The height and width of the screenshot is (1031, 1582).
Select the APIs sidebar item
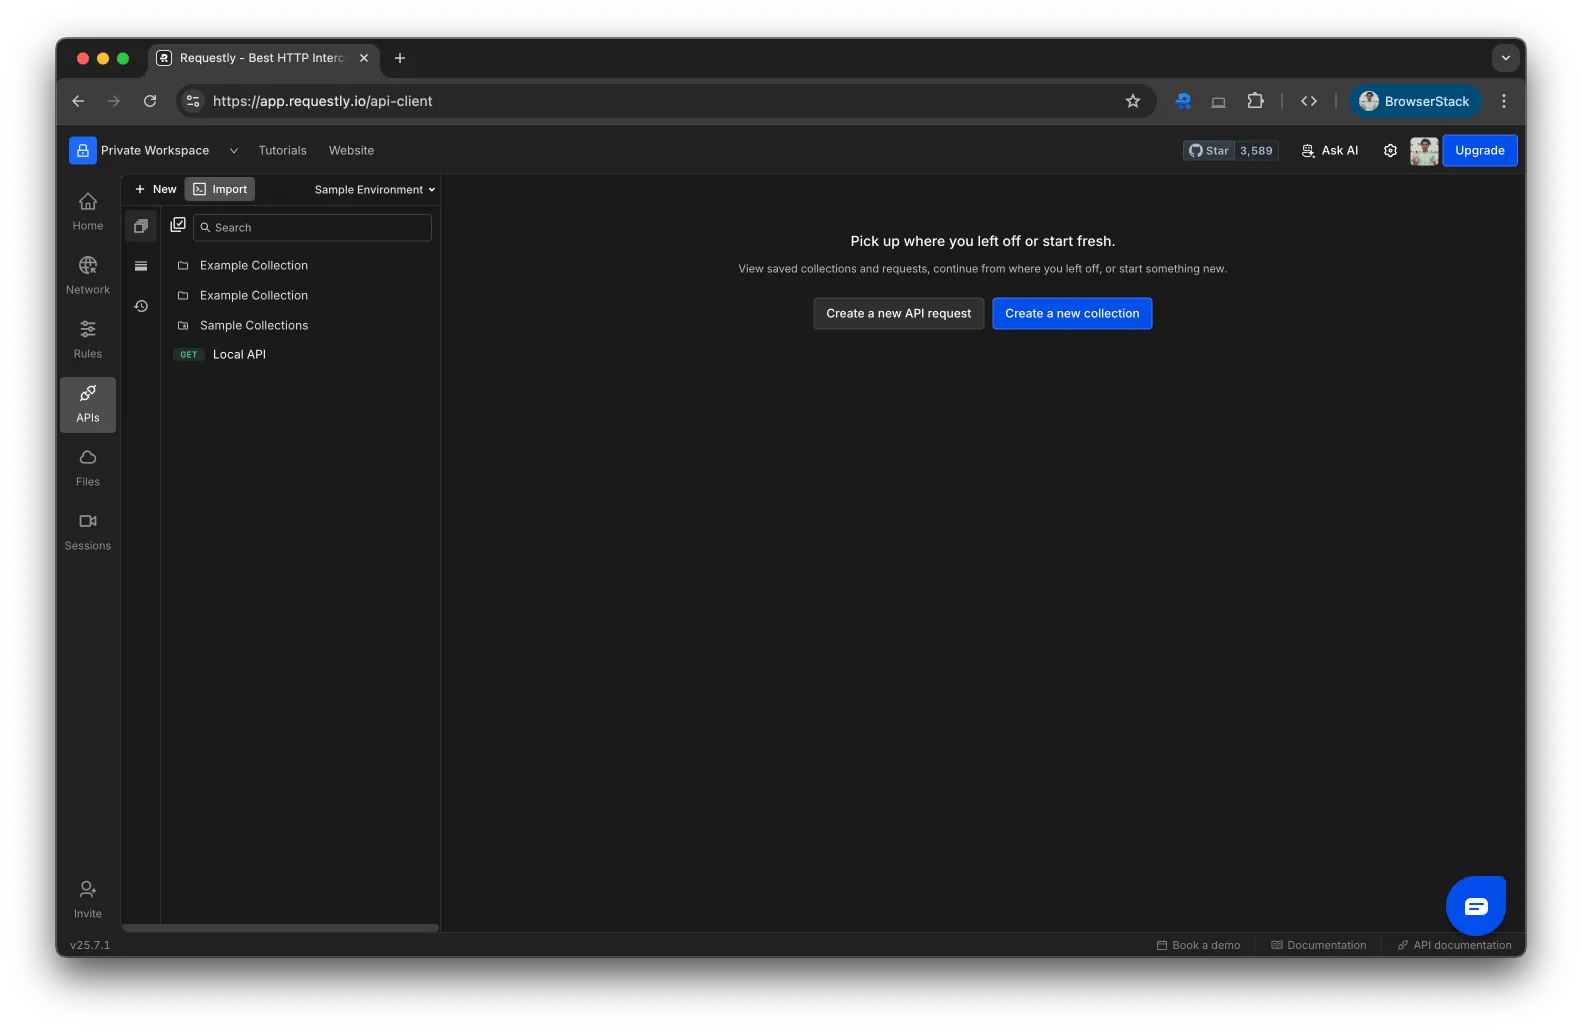tap(88, 404)
